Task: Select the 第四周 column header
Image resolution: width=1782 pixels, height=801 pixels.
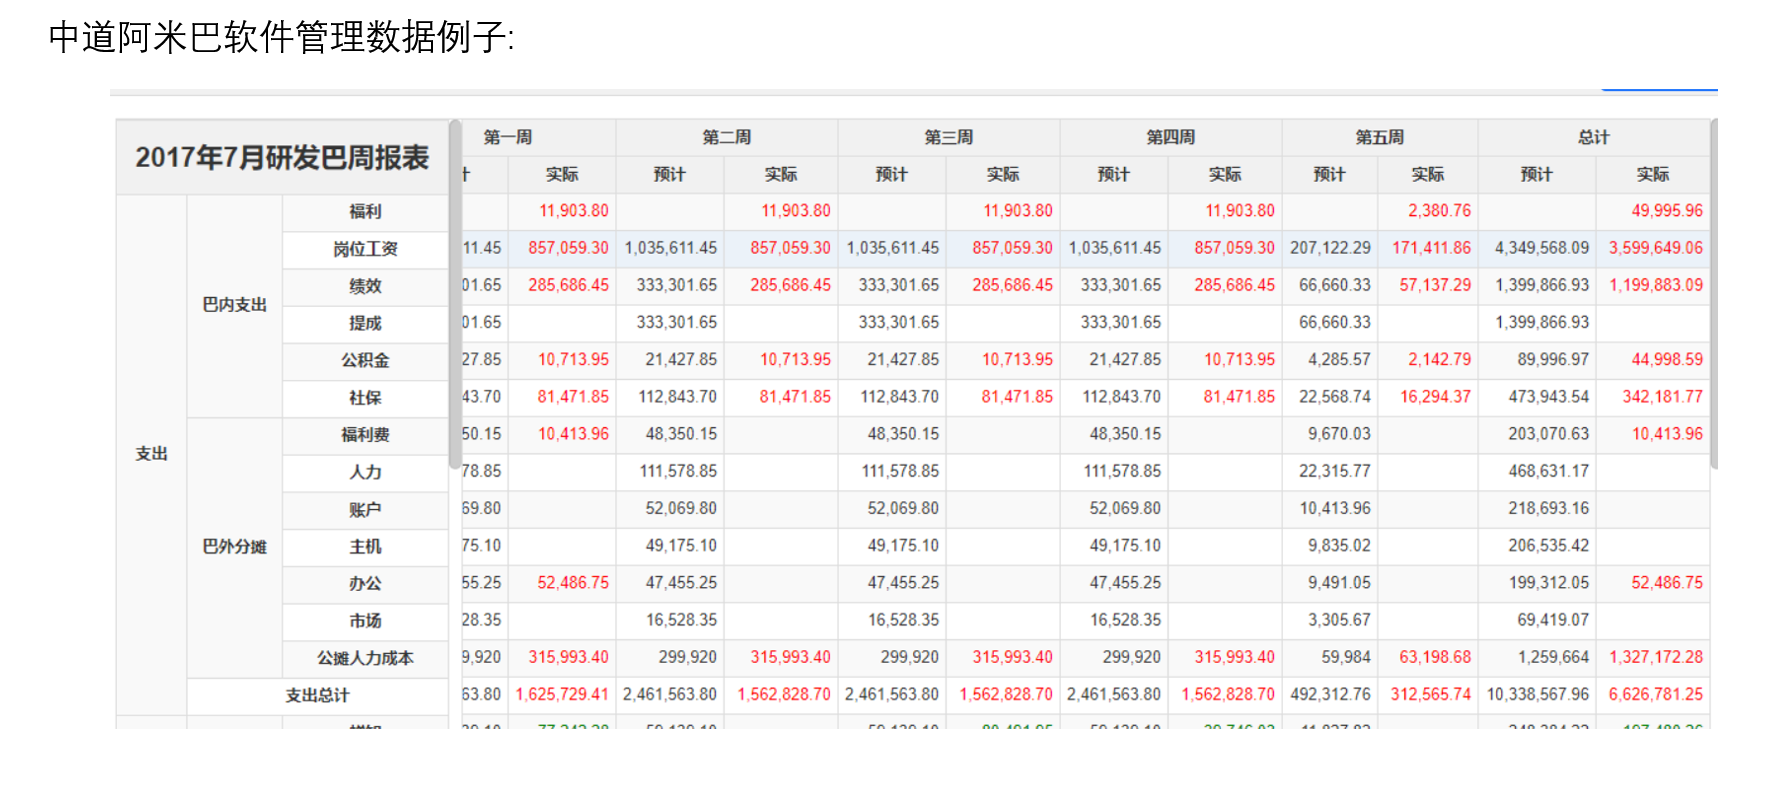Action: 1171,137
